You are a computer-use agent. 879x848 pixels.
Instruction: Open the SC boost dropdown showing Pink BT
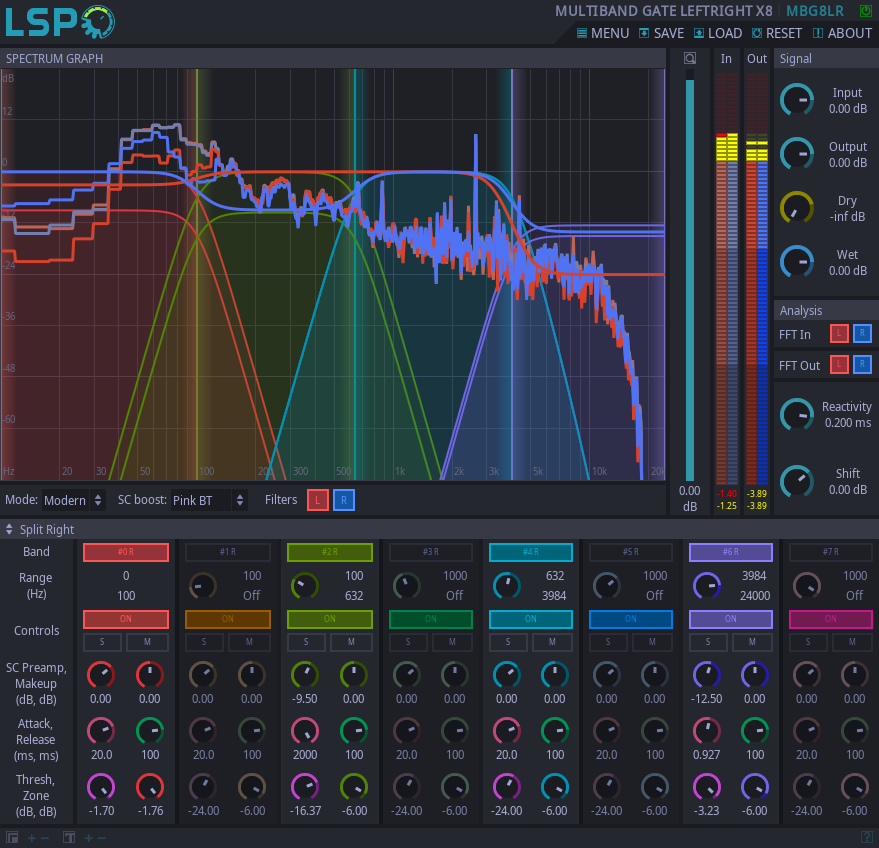tap(209, 500)
